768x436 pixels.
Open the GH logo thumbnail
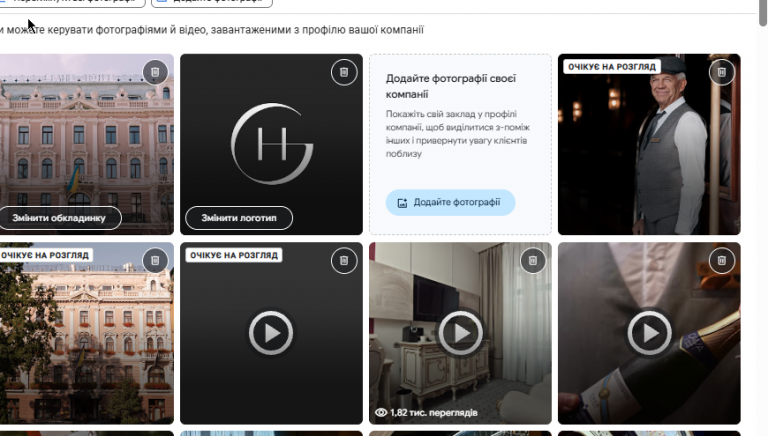271,144
